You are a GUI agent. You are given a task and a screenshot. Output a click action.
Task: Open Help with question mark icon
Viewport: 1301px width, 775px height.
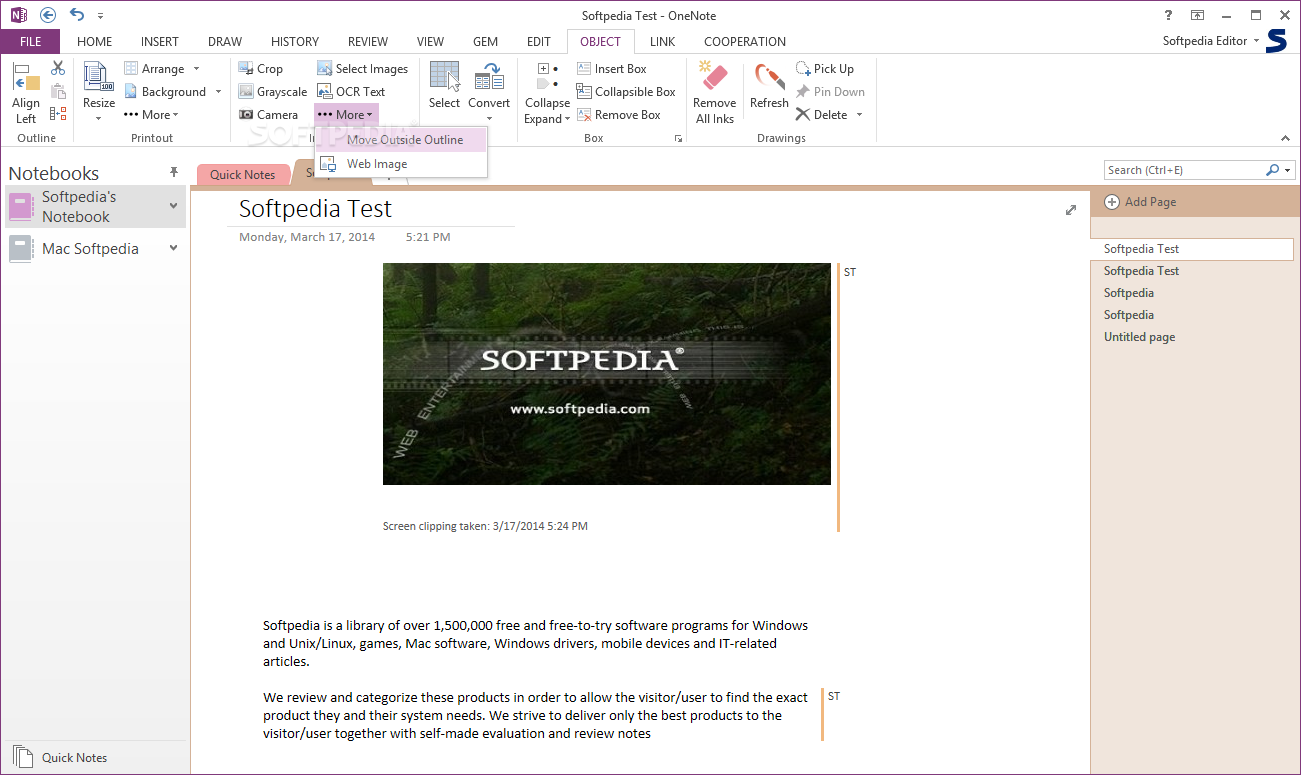click(x=1169, y=16)
